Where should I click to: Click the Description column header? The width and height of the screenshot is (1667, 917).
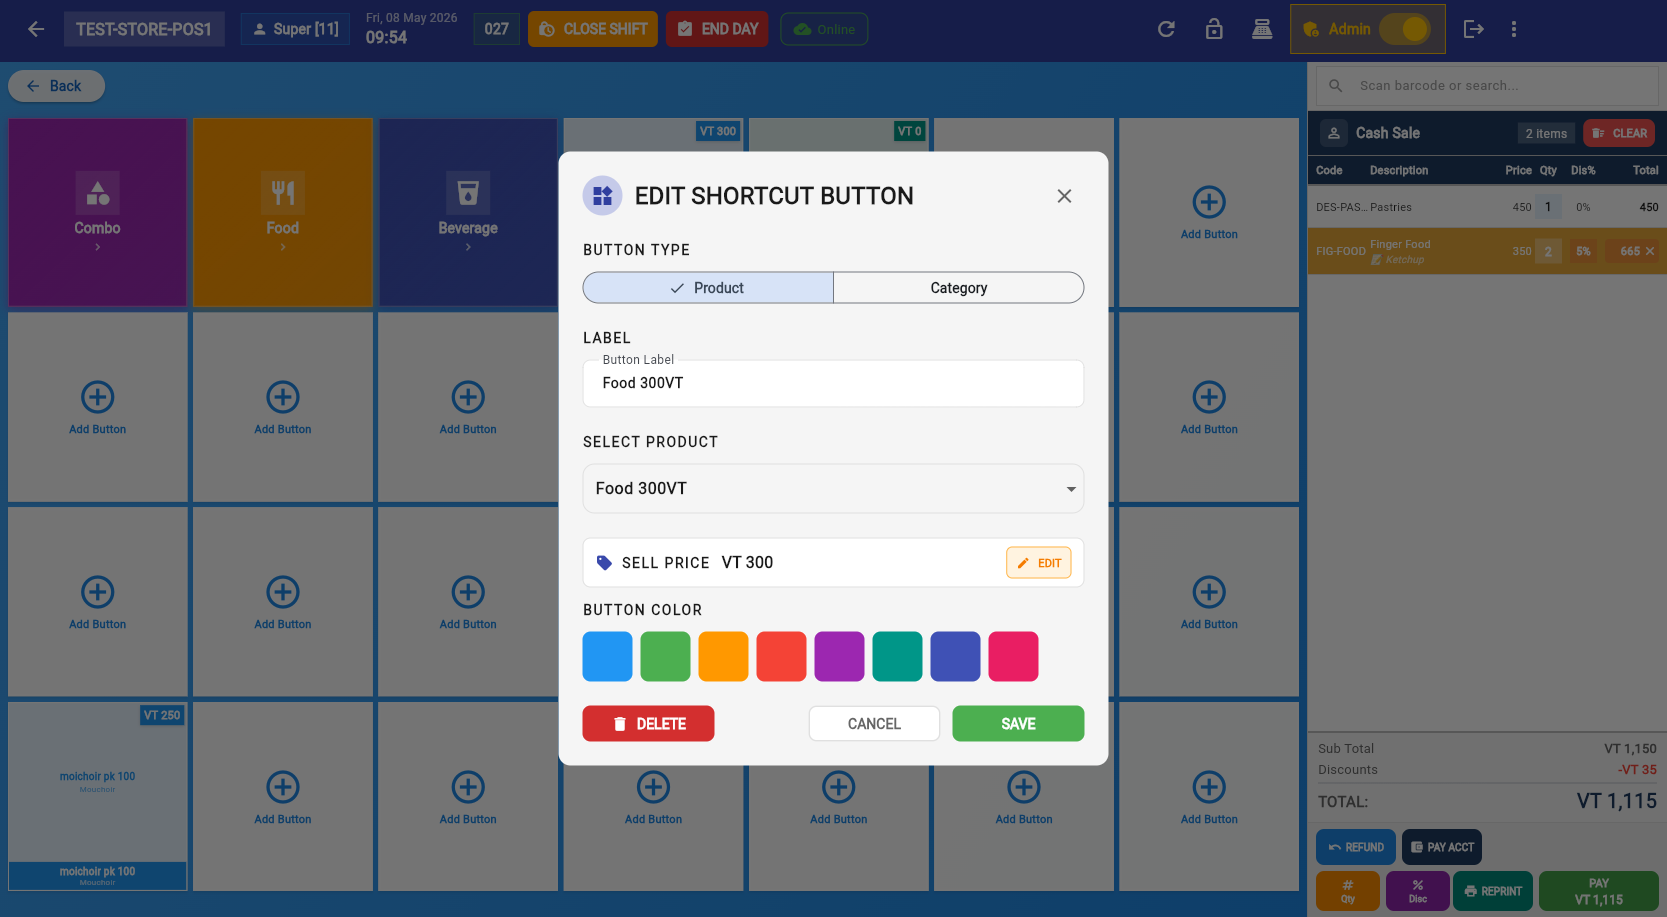click(1398, 171)
